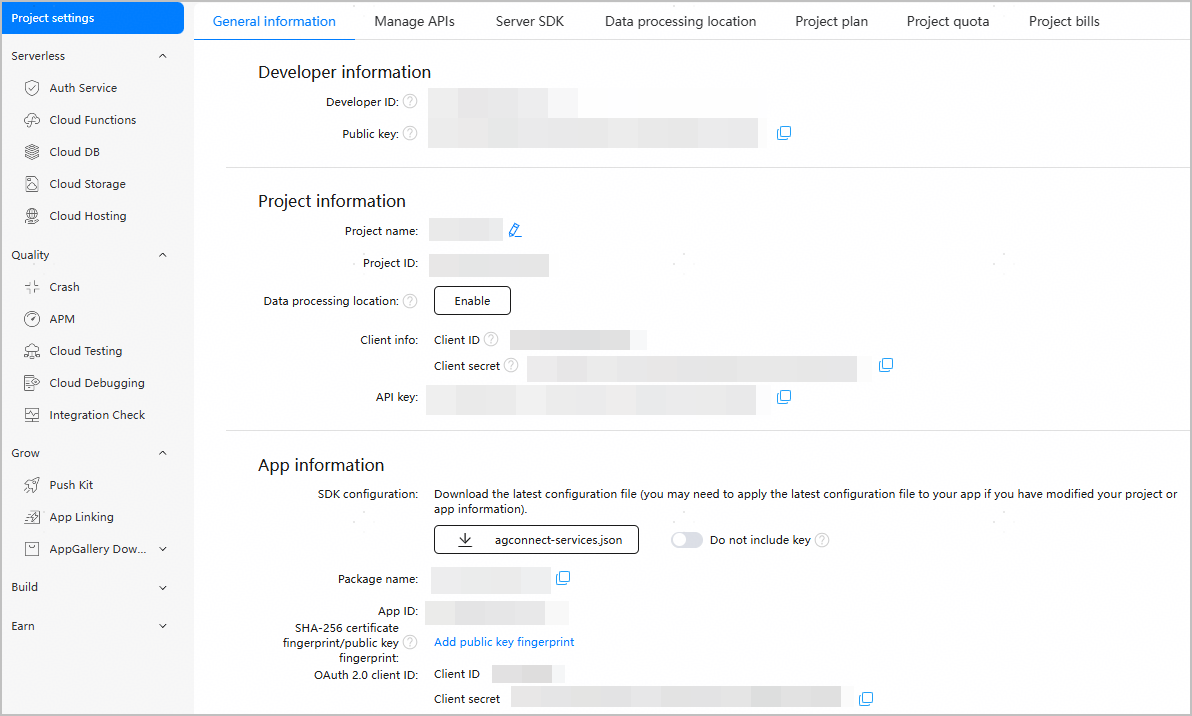Copy the Package name
The height and width of the screenshot is (716, 1192).
[563, 578]
